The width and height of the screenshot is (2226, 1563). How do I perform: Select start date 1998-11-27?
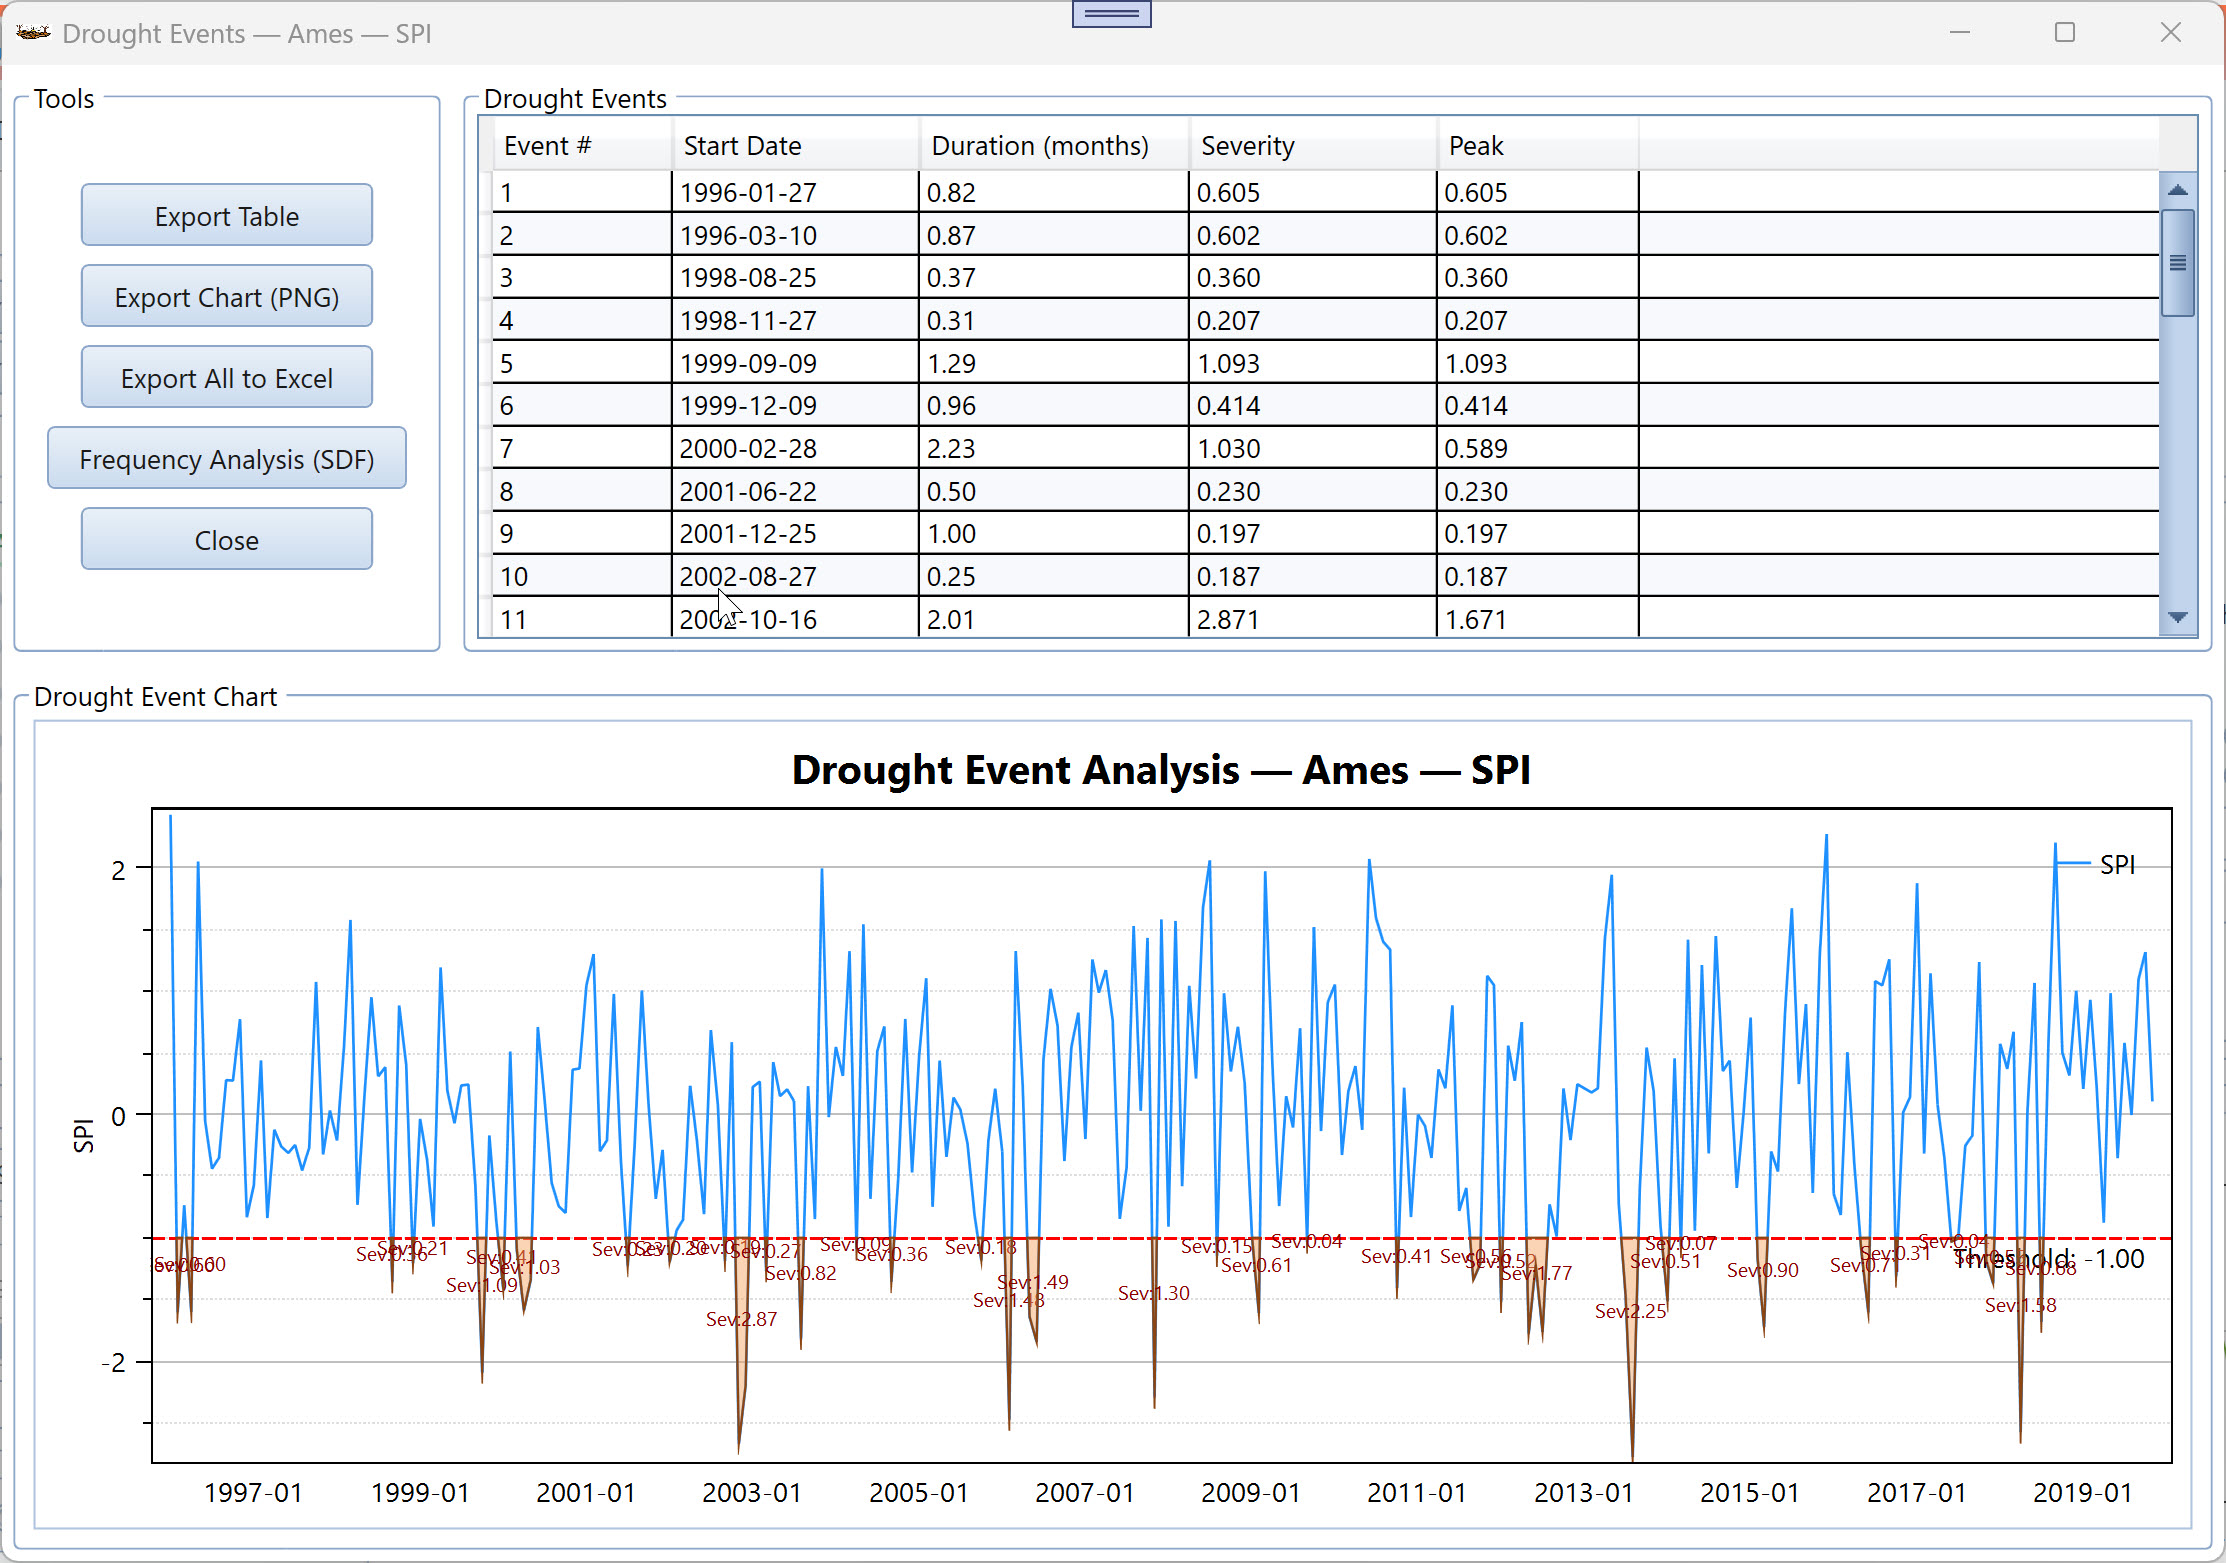[x=795, y=320]
